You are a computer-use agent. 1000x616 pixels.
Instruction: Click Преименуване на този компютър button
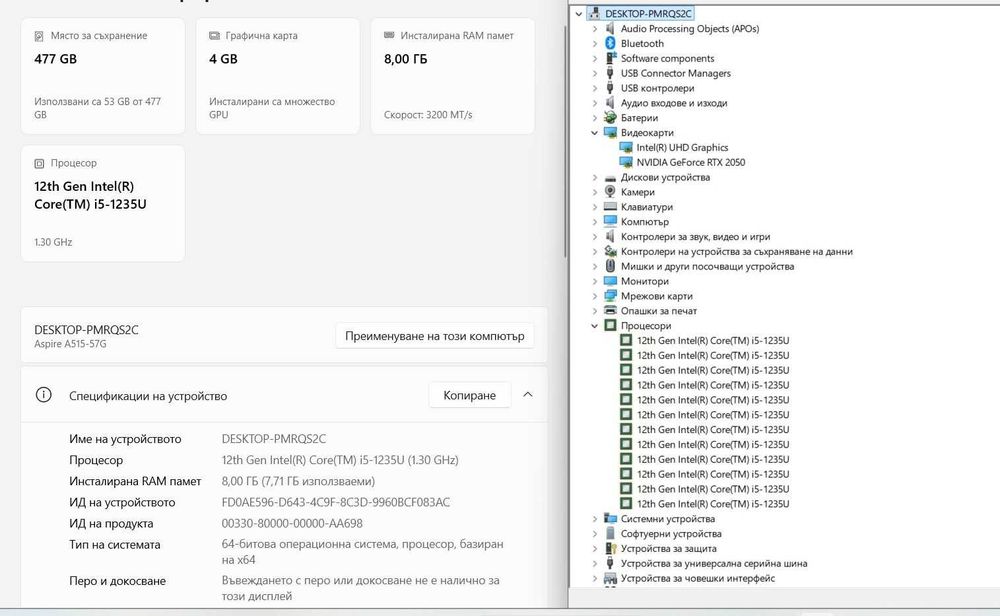tap(435, 336)
